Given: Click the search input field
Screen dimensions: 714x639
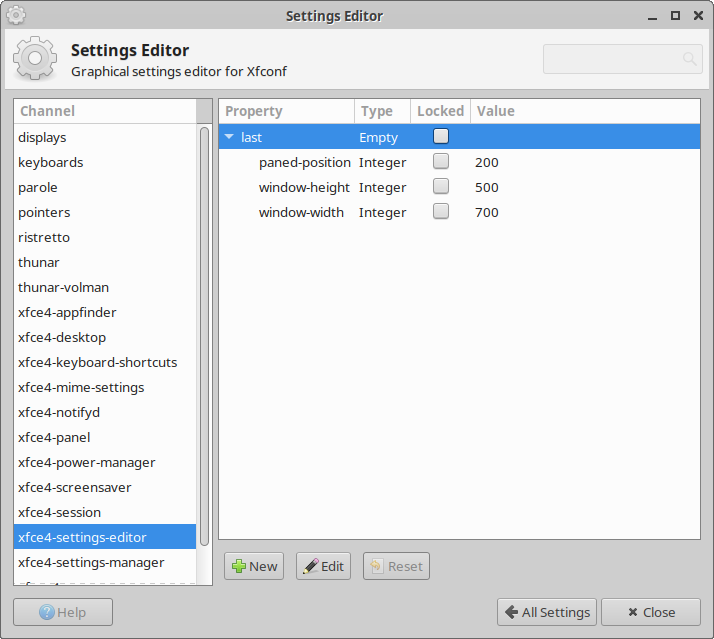Looking at the screenshot, I should pos(612,60).
